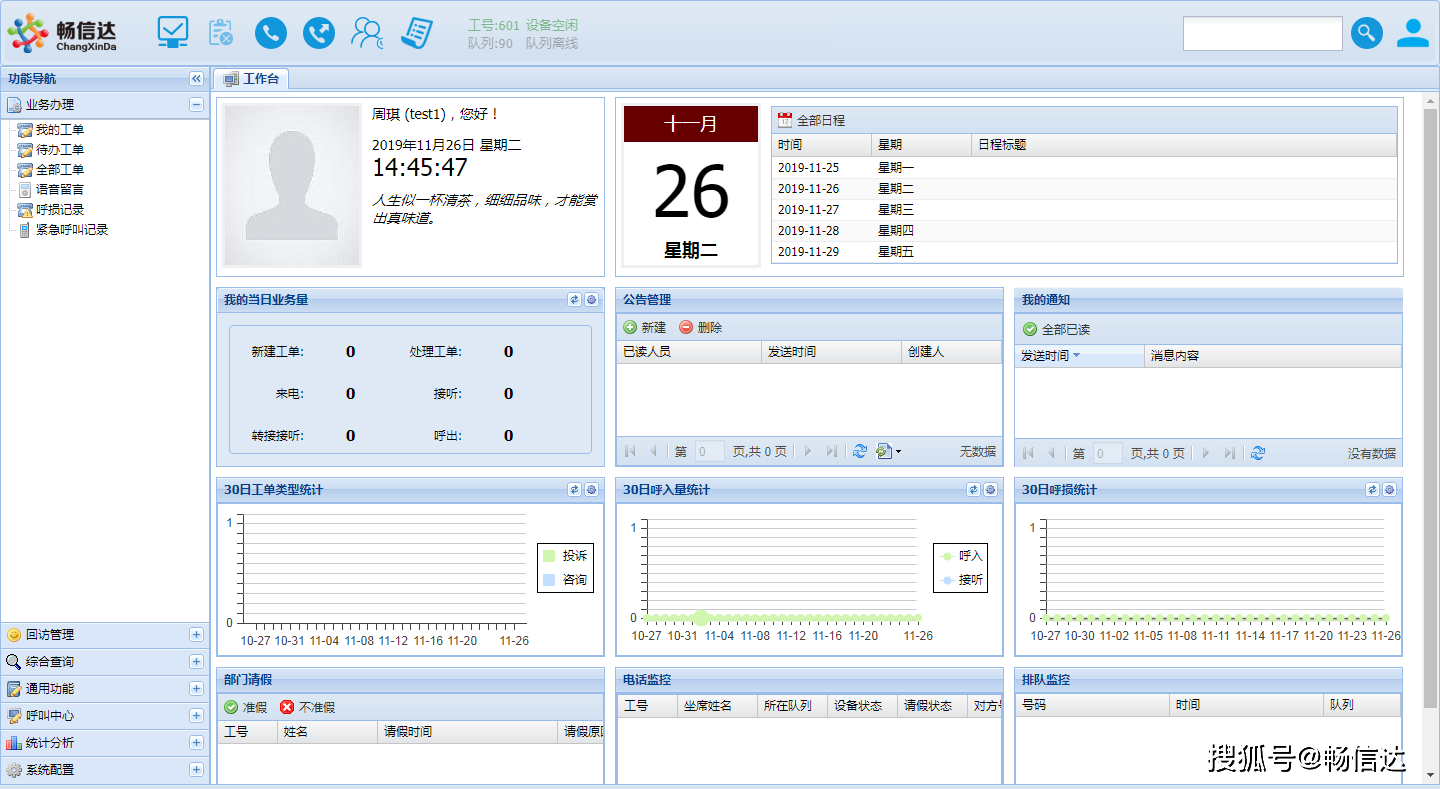Open the export dropdown in 公告管理 paging bar
The image size is (1440, 789).
[x=888, y=452]
